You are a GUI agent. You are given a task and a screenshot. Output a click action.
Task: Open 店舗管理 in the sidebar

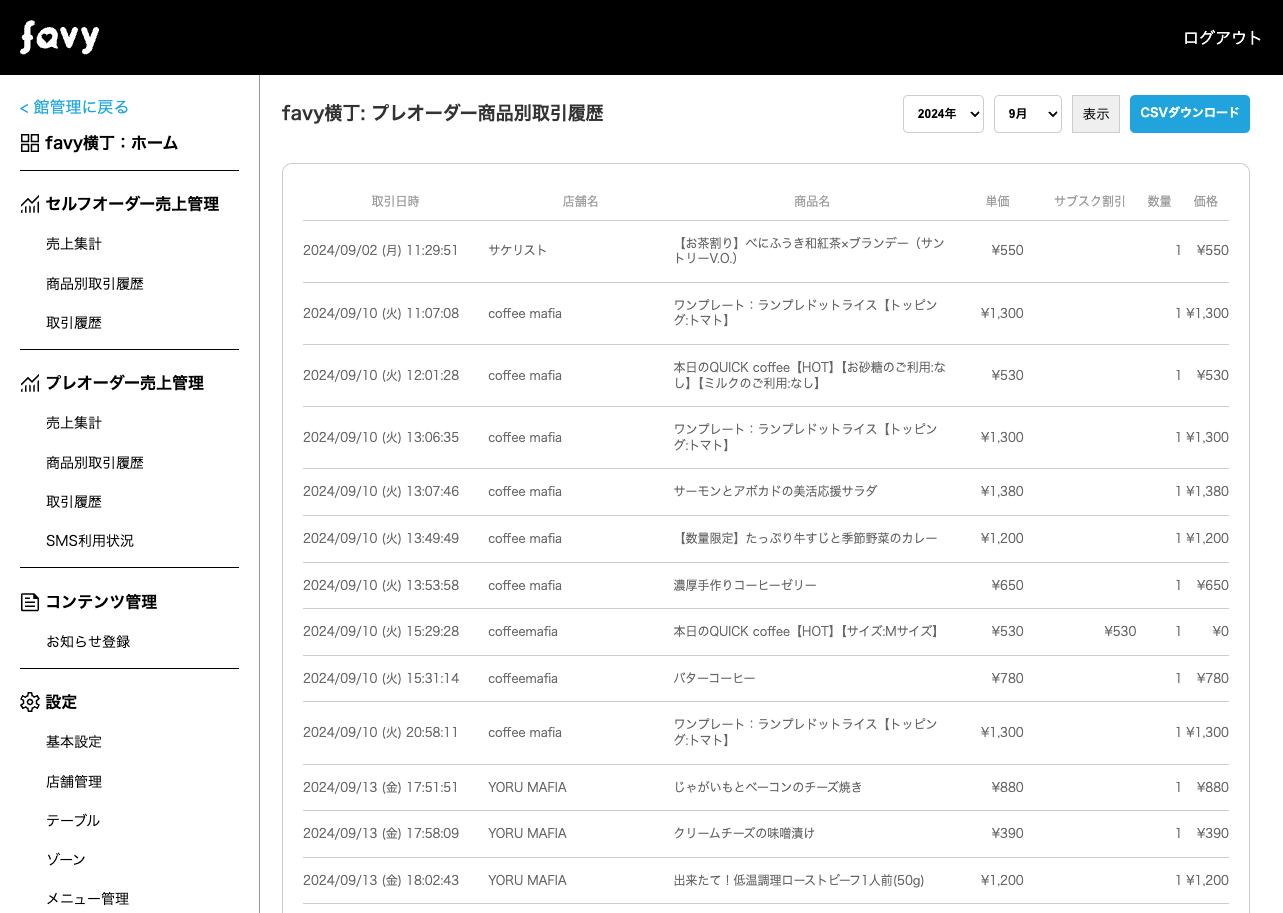coord(74,782)
